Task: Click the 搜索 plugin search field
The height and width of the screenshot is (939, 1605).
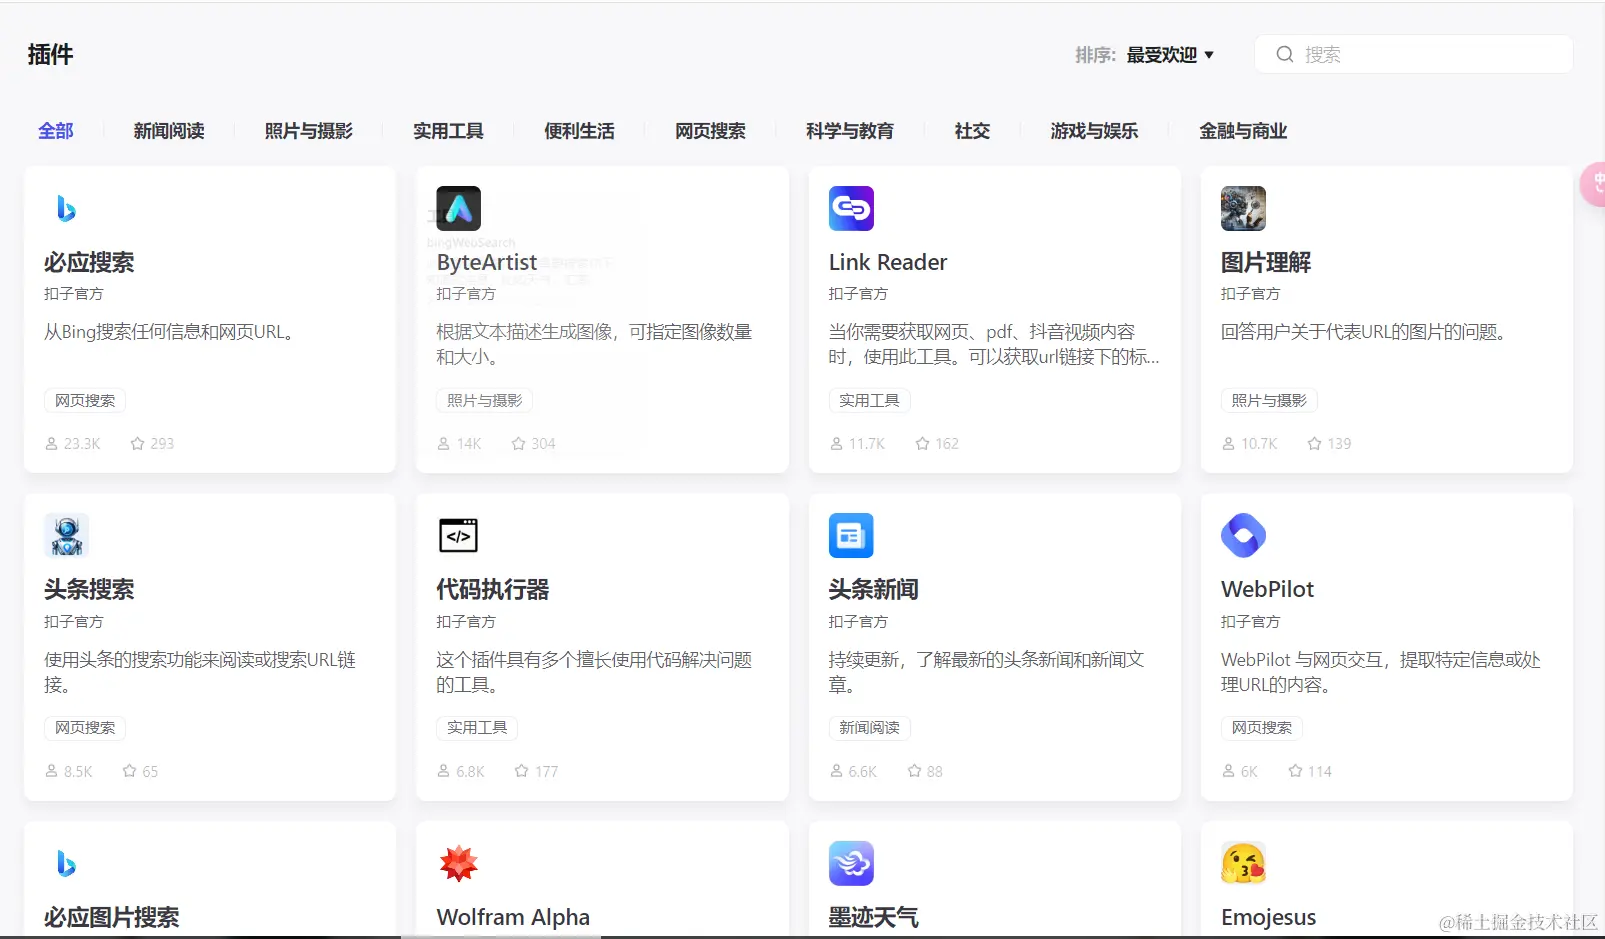Action: tap(1414, 54)
